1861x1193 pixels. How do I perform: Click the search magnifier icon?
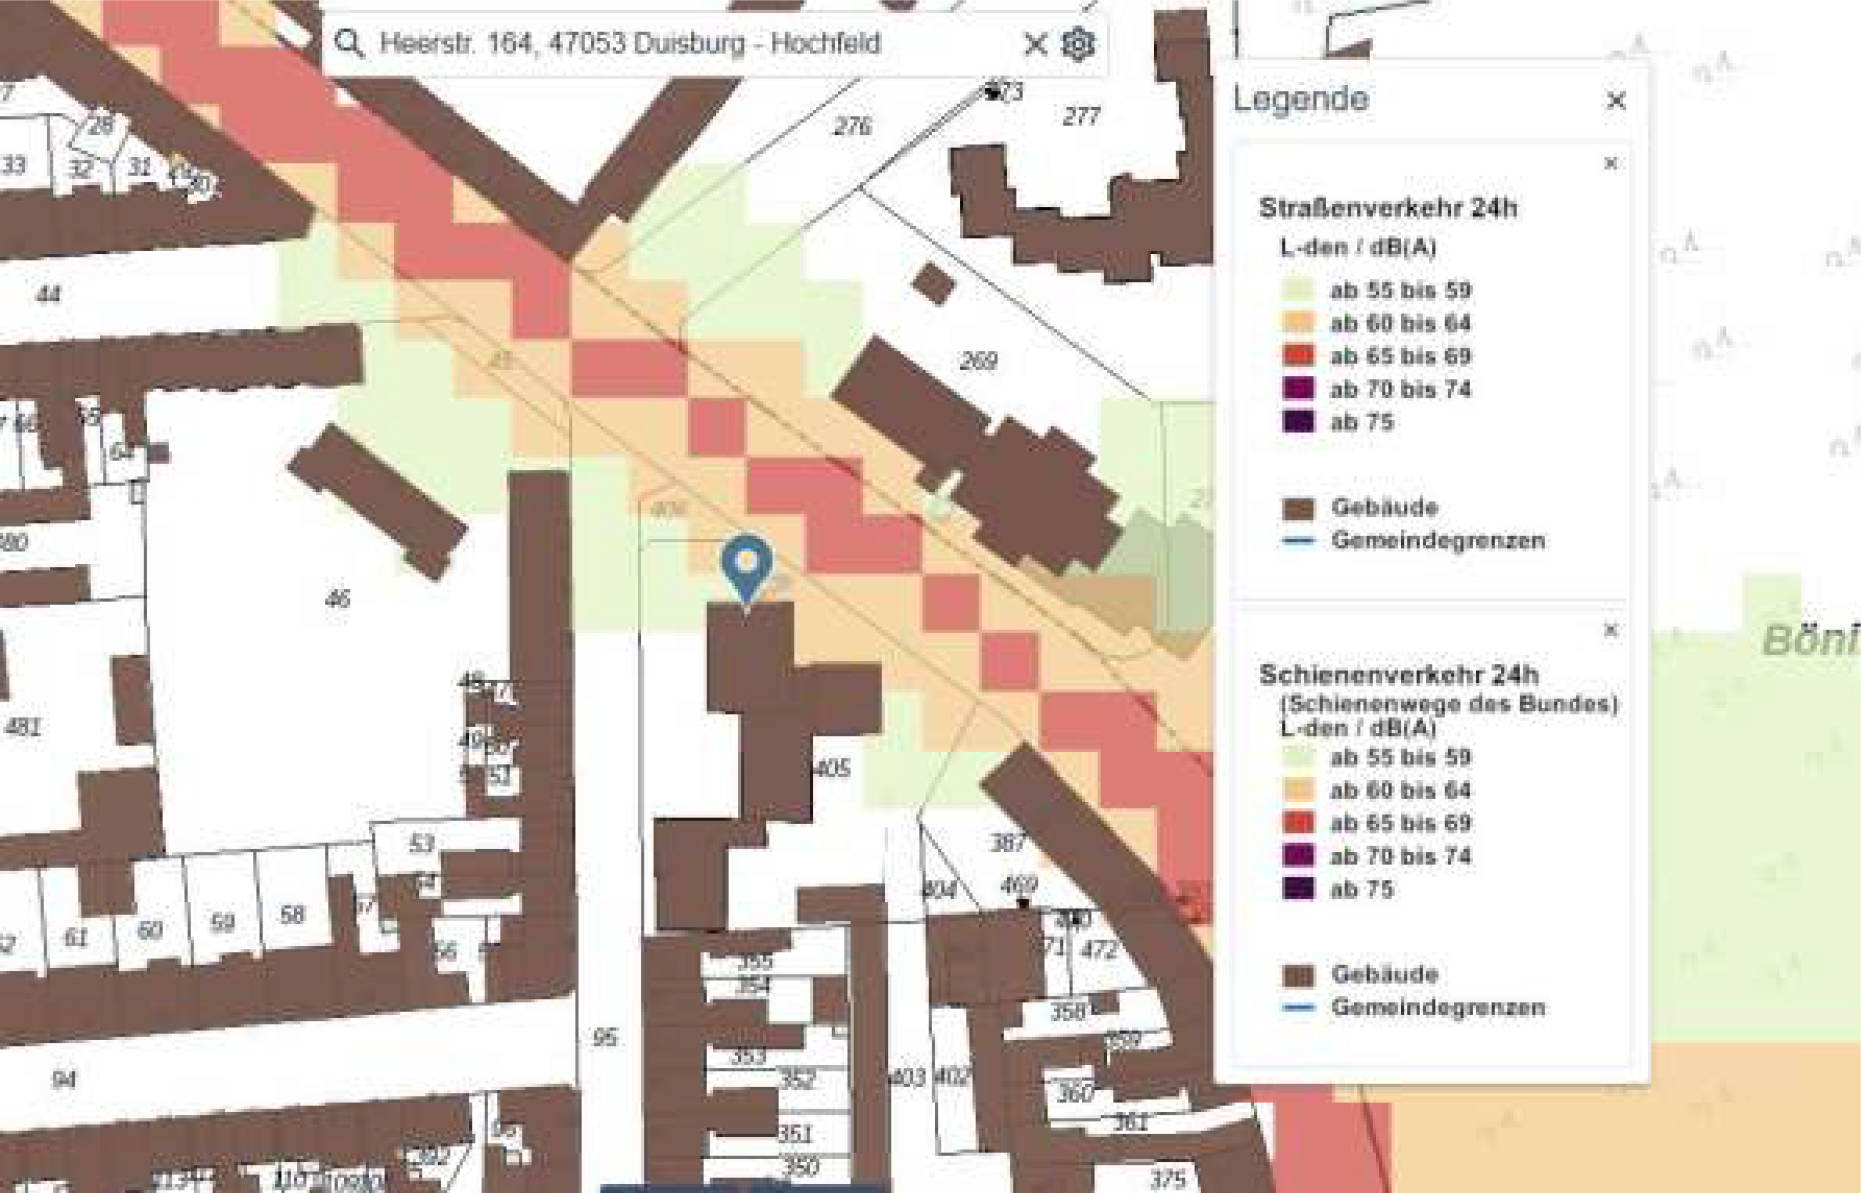(x=349, y=43)
